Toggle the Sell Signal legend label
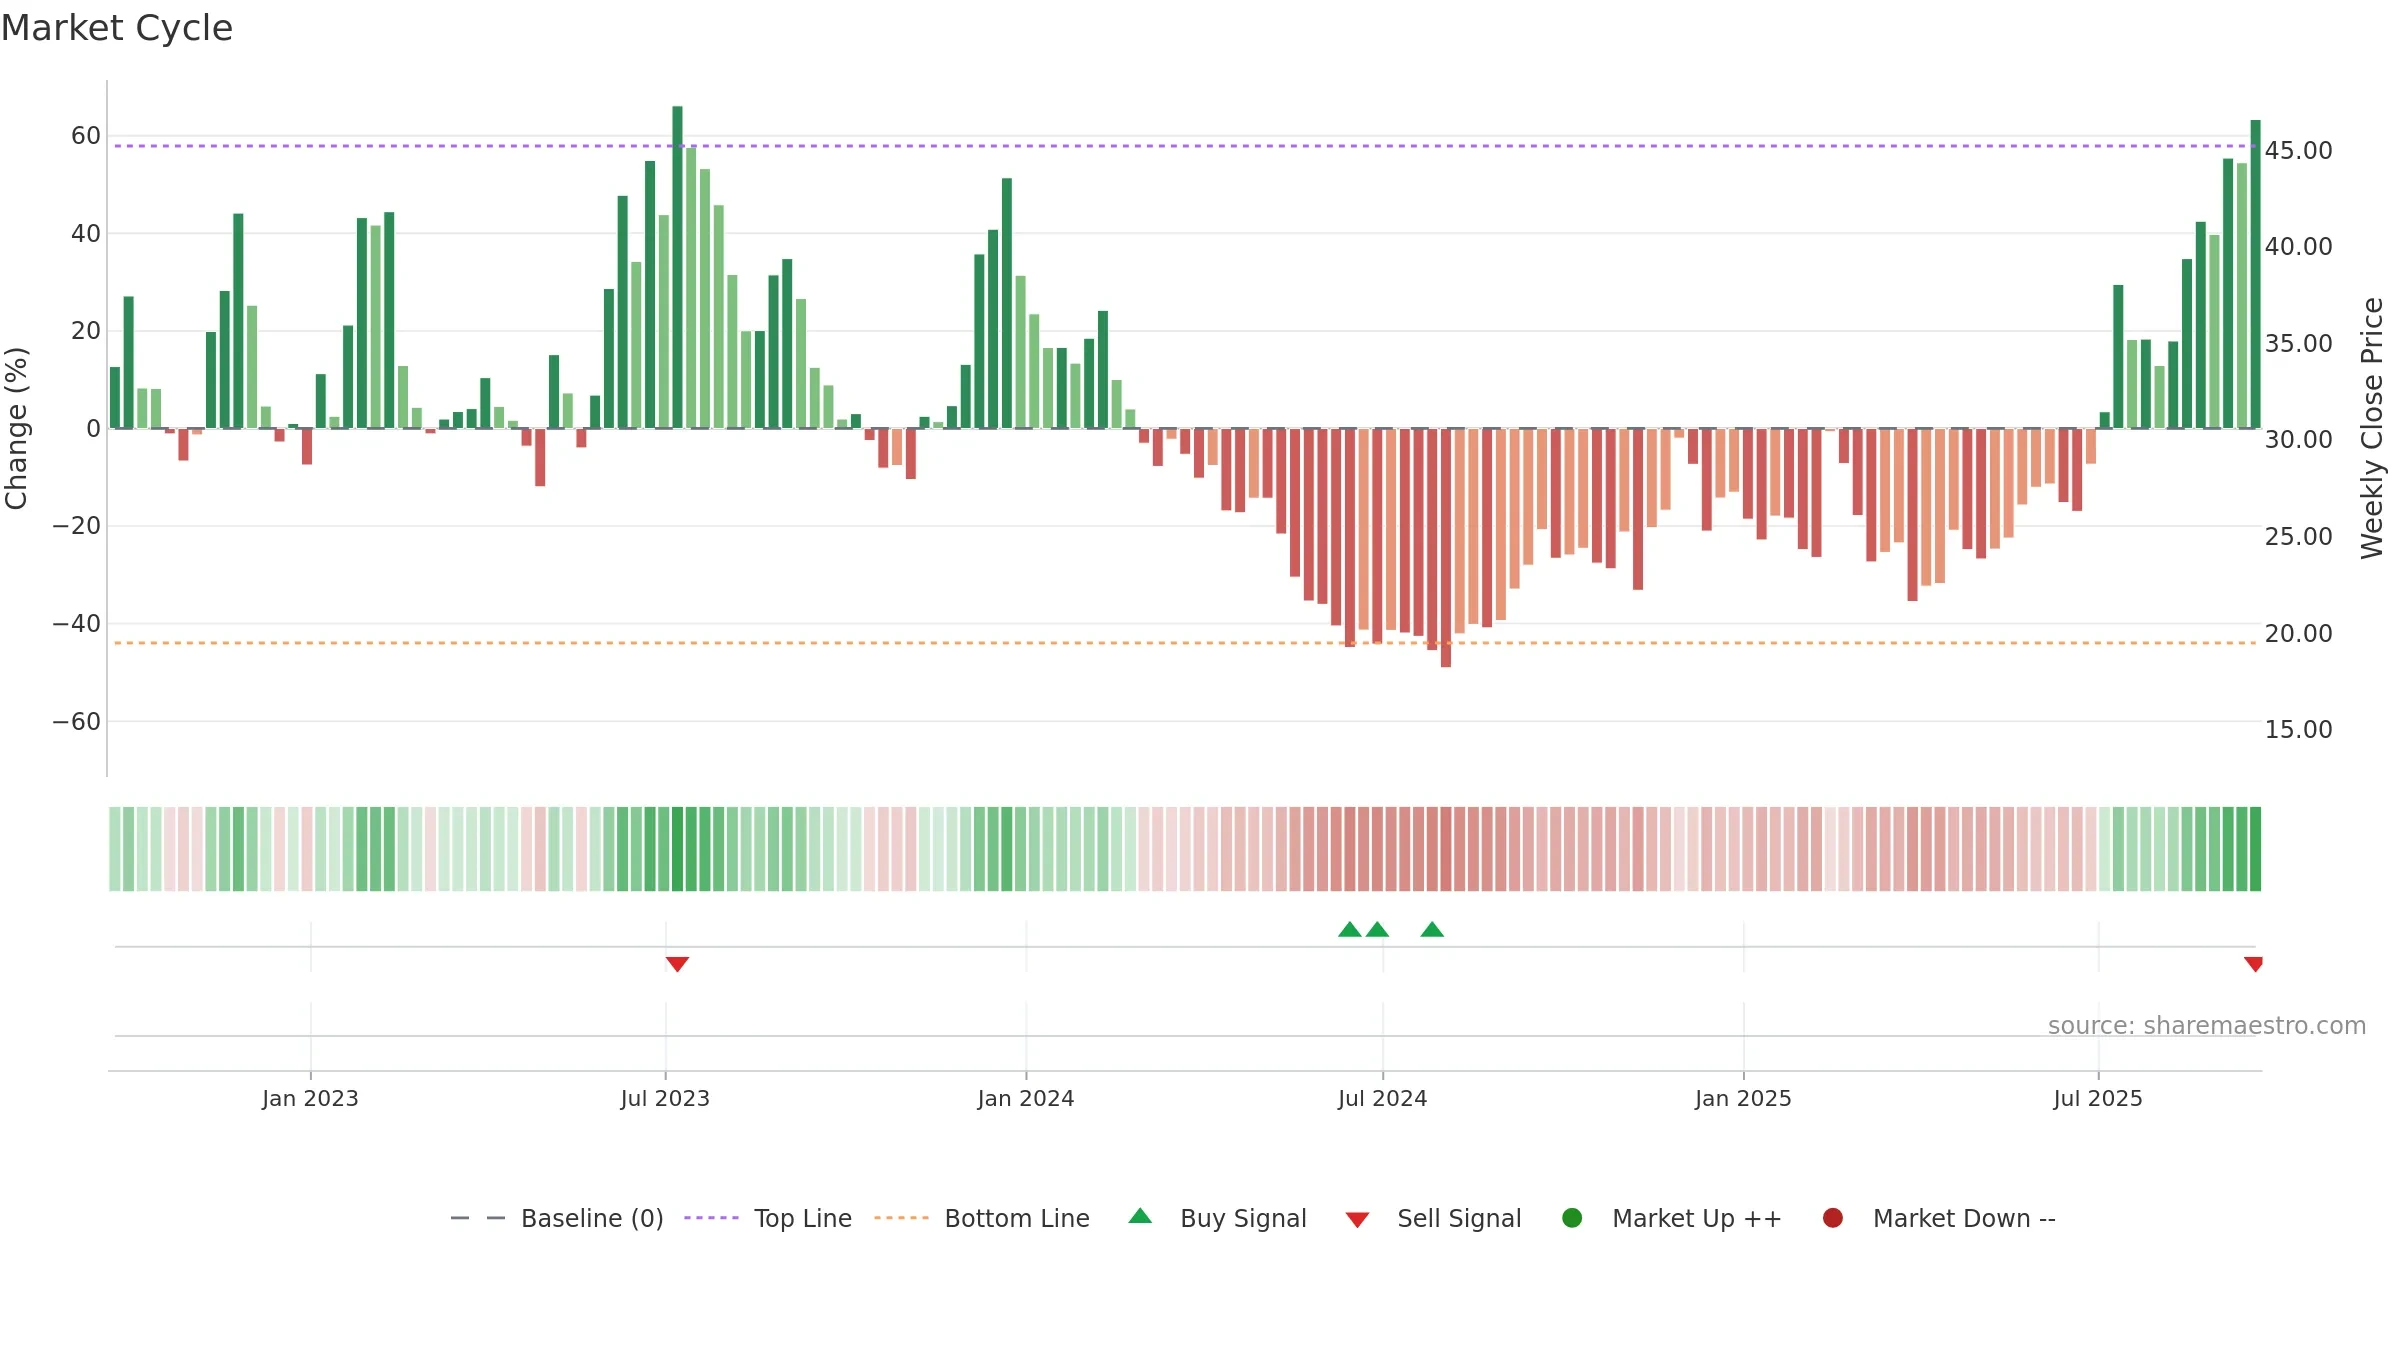The width and height of the screenshot is (2400, 1350). click(x=1459, y=1219)
